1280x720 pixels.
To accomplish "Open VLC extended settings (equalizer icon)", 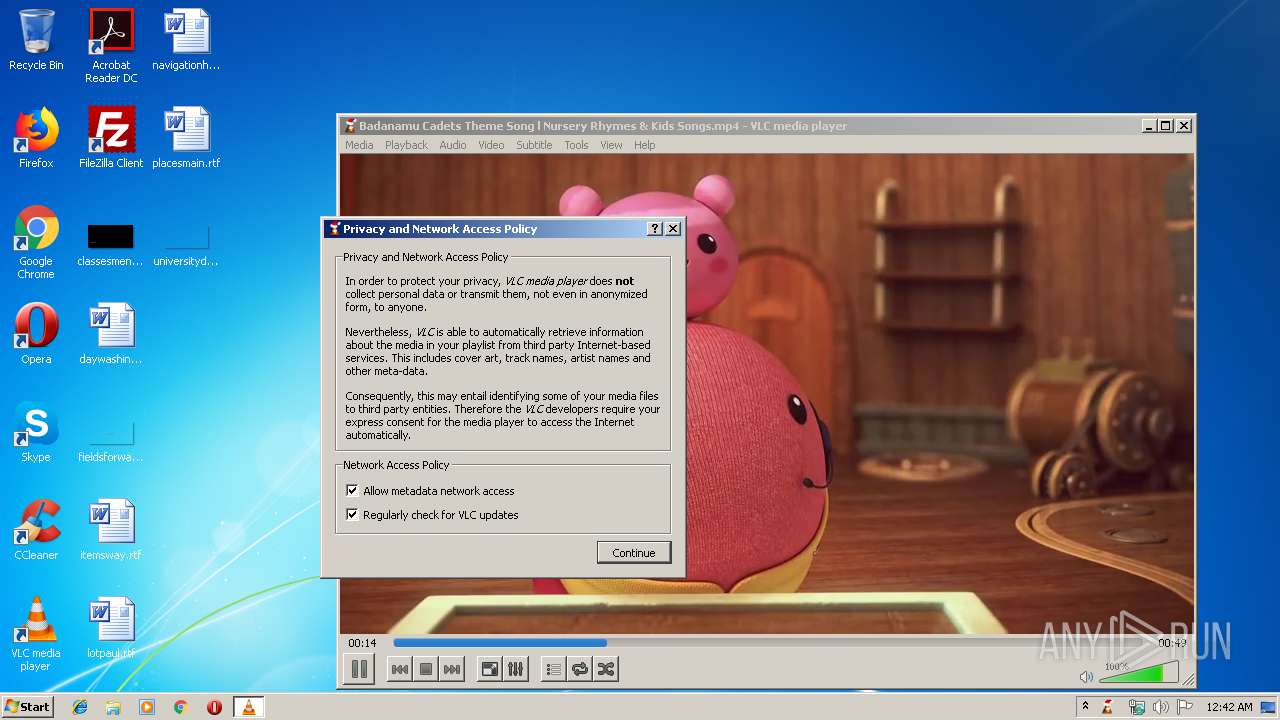I will [515, 669].
